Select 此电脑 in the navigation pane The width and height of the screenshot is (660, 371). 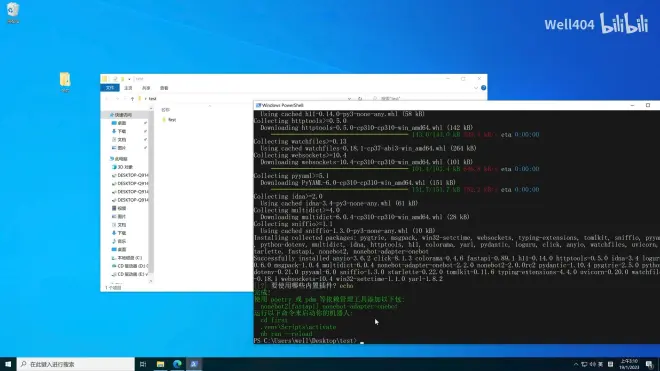click(119, 159)
